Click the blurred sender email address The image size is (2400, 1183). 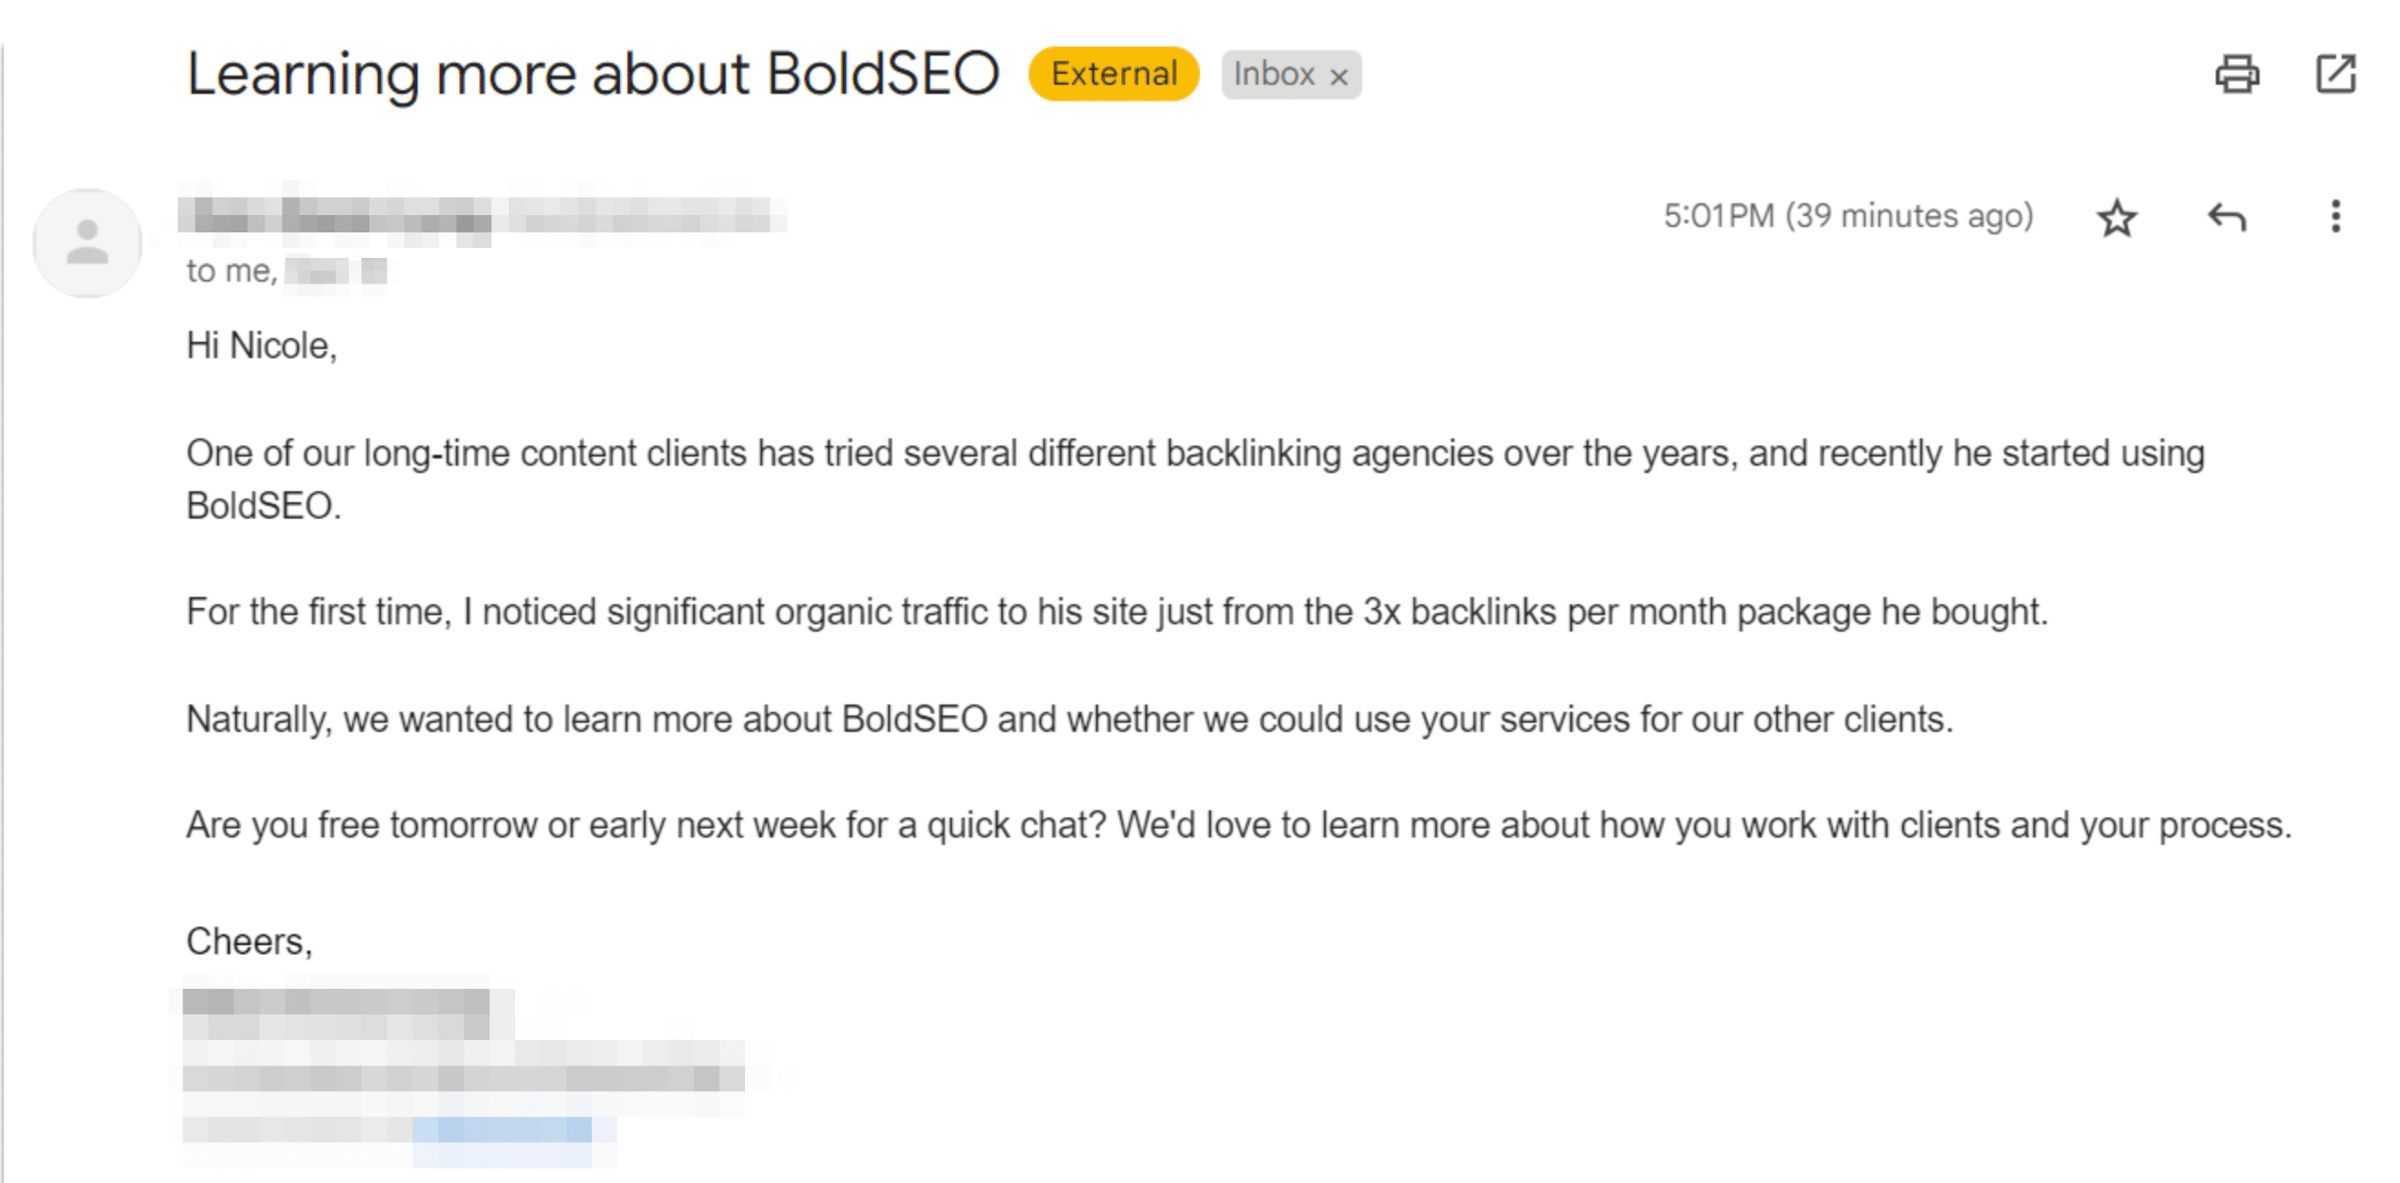(x=646, y=216)
